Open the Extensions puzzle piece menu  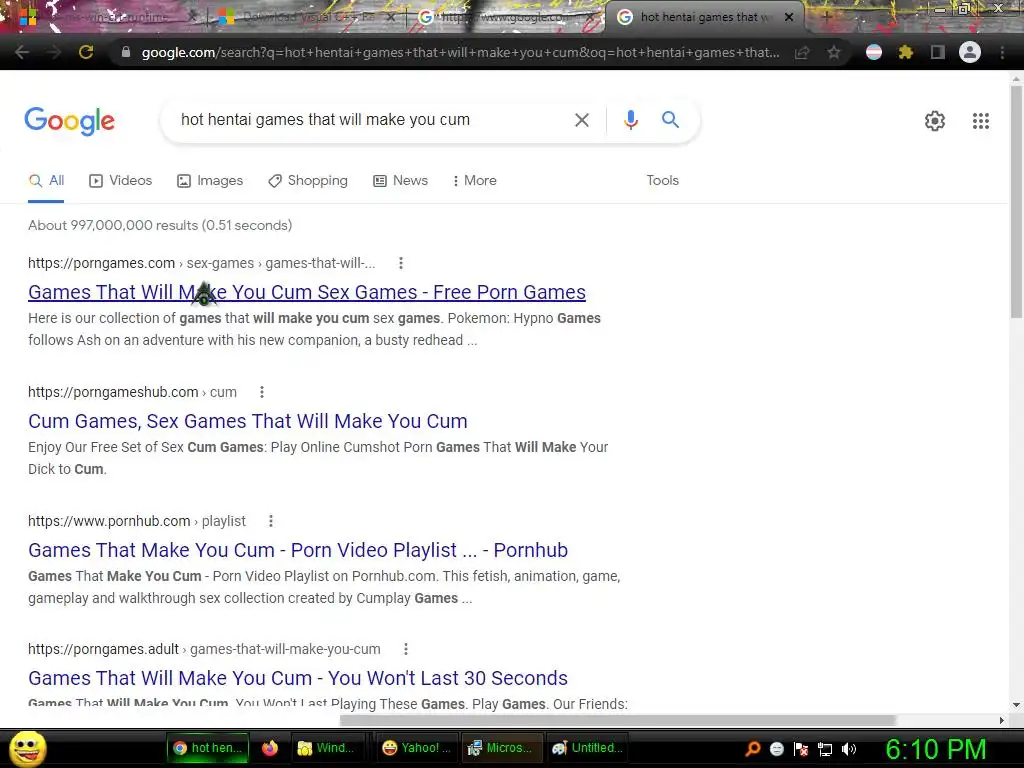pos(906,52)
